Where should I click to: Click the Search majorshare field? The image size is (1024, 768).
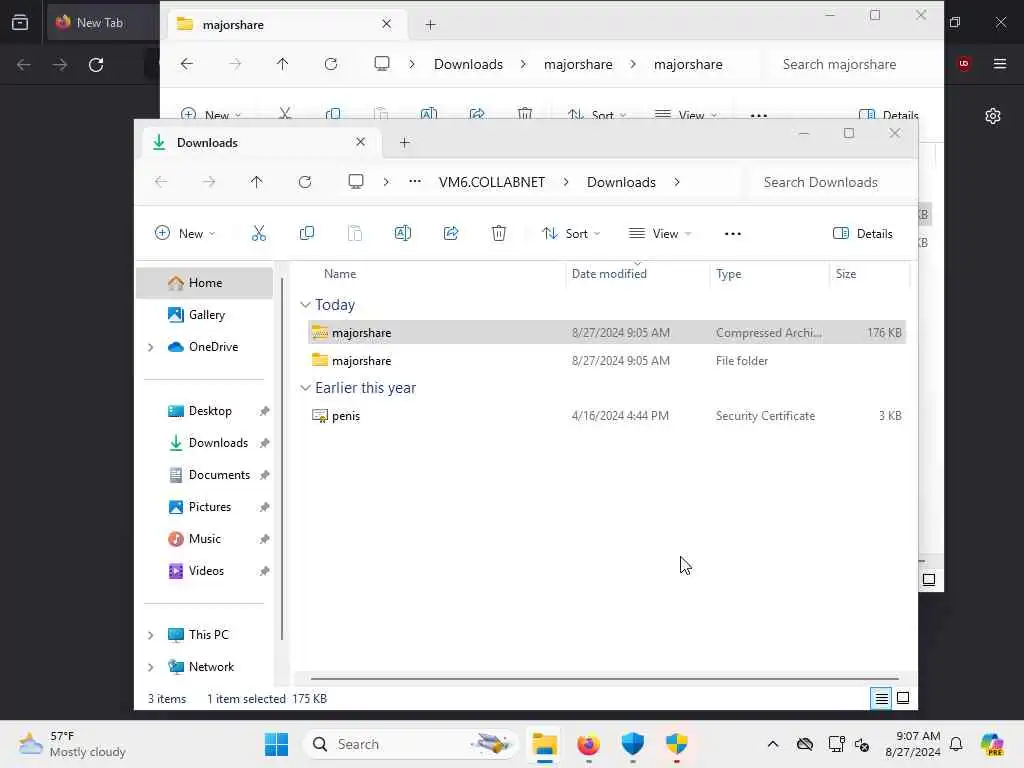tap(849, 64)
